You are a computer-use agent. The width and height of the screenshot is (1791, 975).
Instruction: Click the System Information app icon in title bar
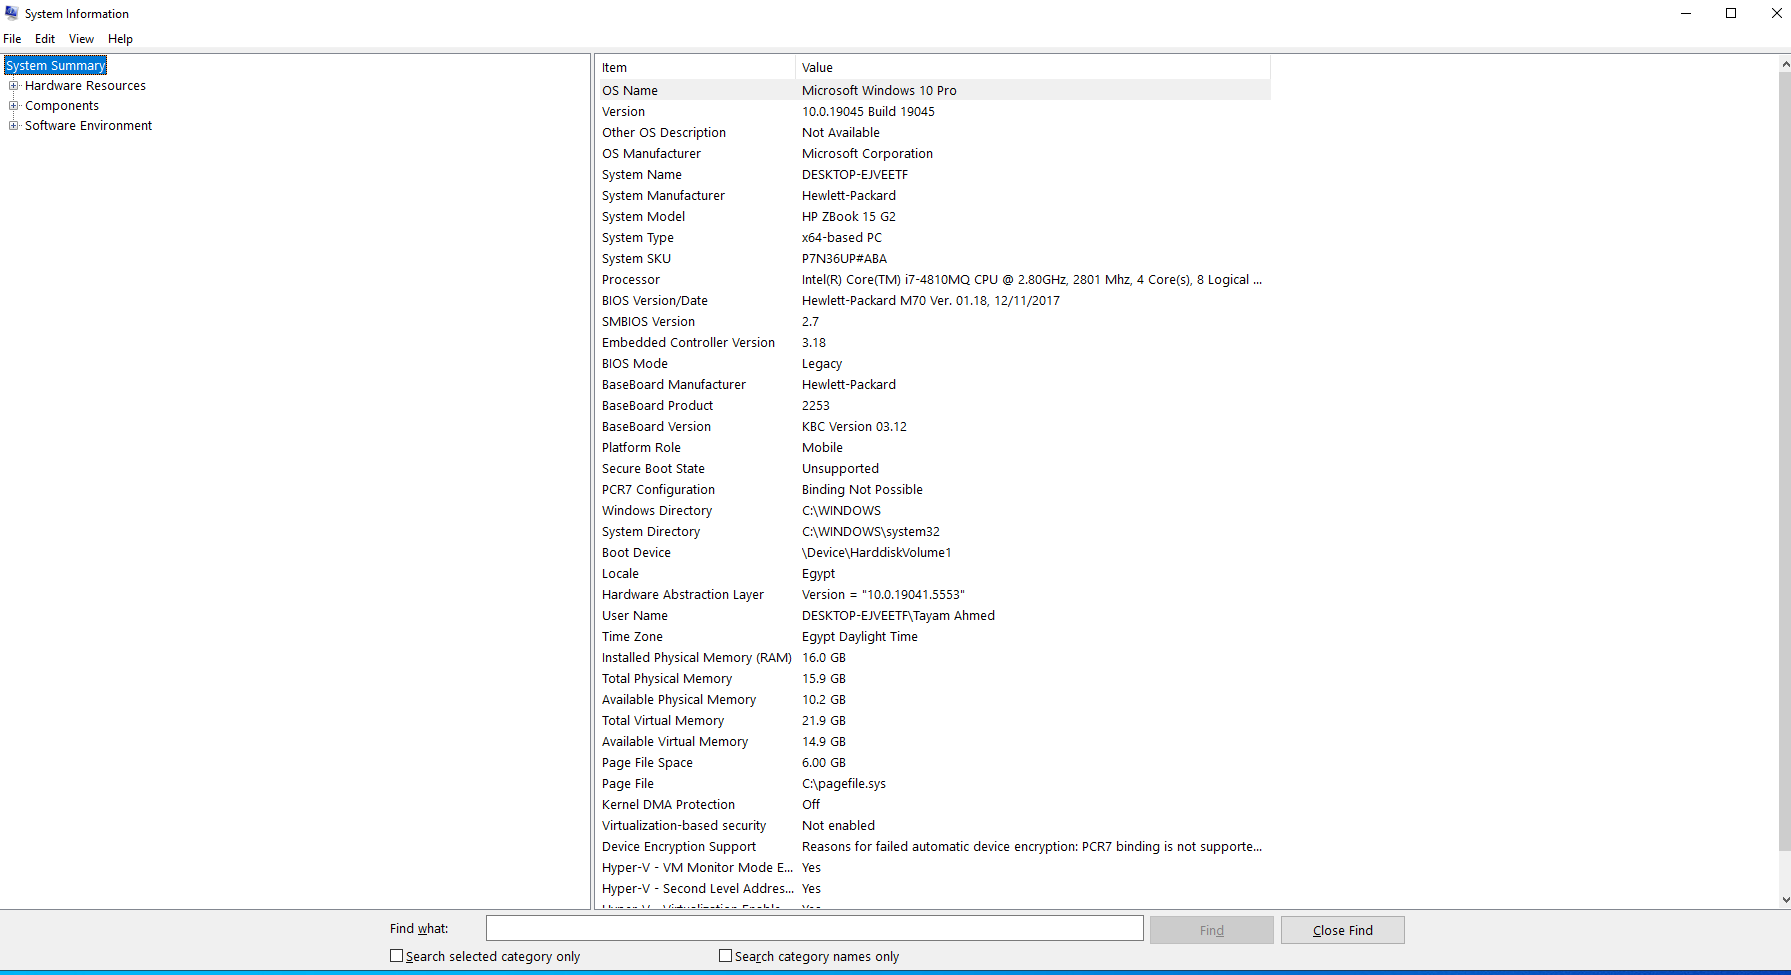point(12,13)
